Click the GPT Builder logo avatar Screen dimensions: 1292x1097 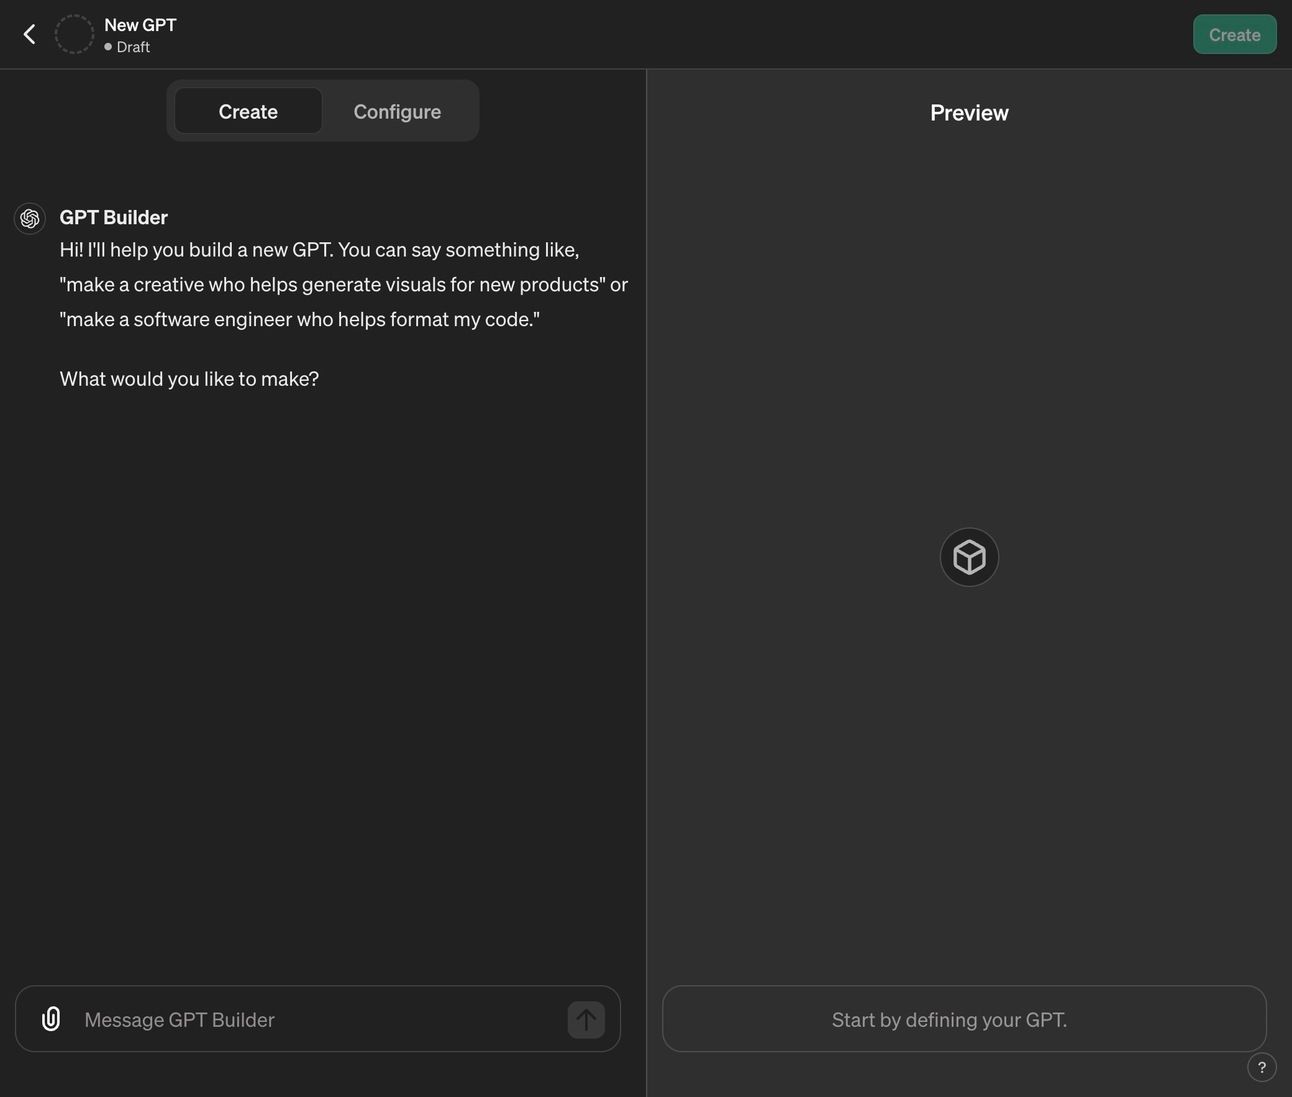click(30, 218)
